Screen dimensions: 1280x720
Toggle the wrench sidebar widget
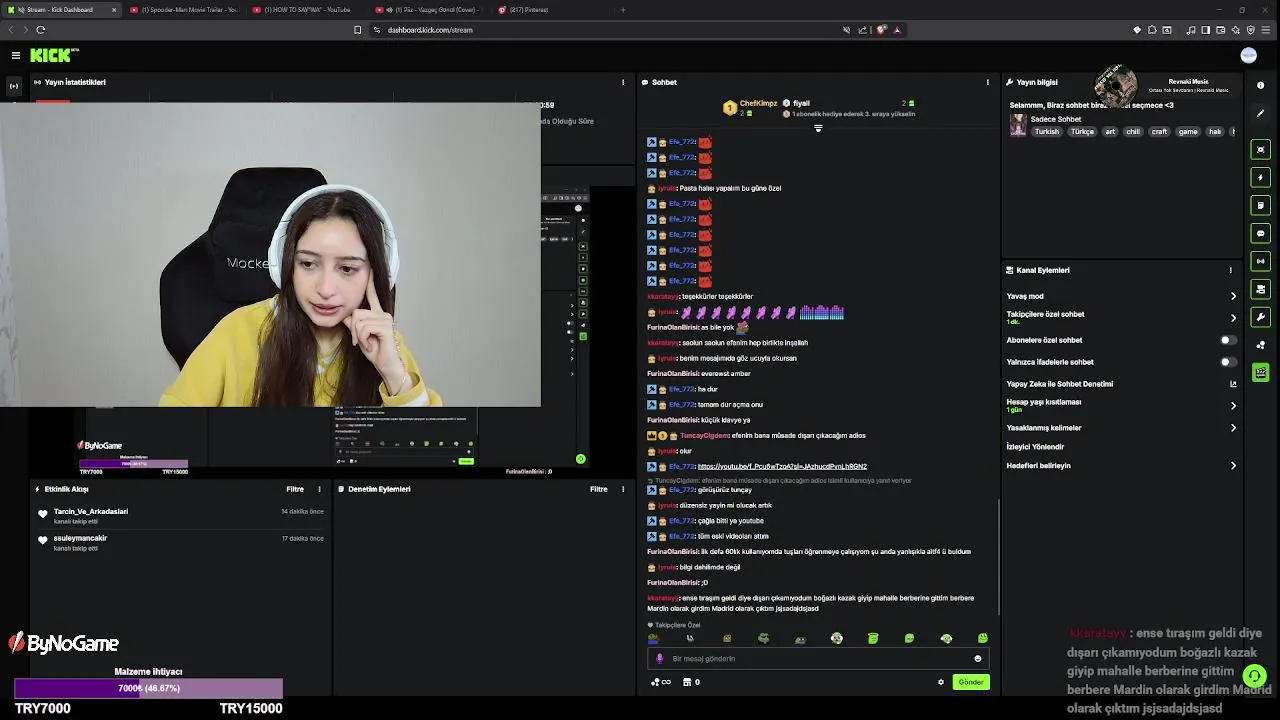click(1261, 317)
